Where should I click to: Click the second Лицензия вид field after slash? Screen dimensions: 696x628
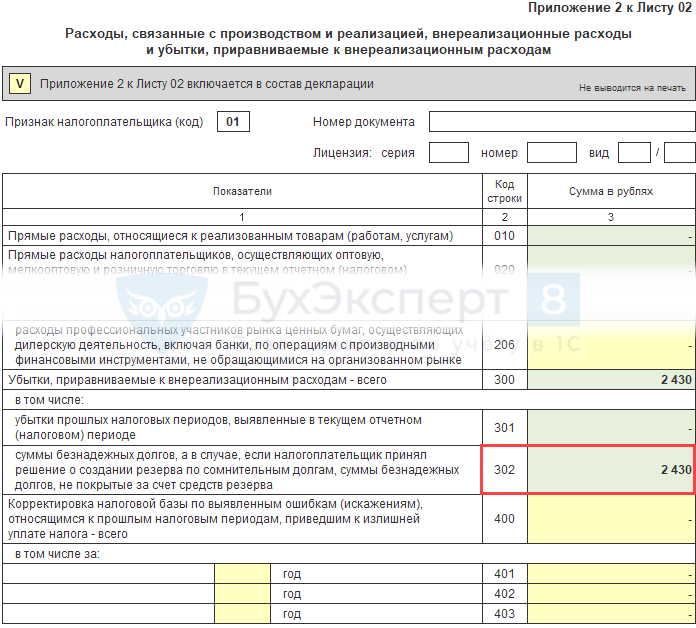(680, 153)
